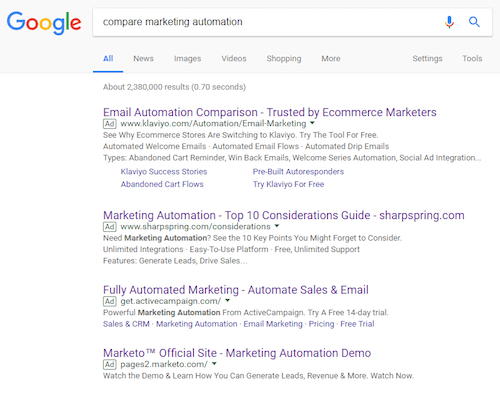
Task: Click 'About 2,380,000 results' stats text
Action: (174, 87)
